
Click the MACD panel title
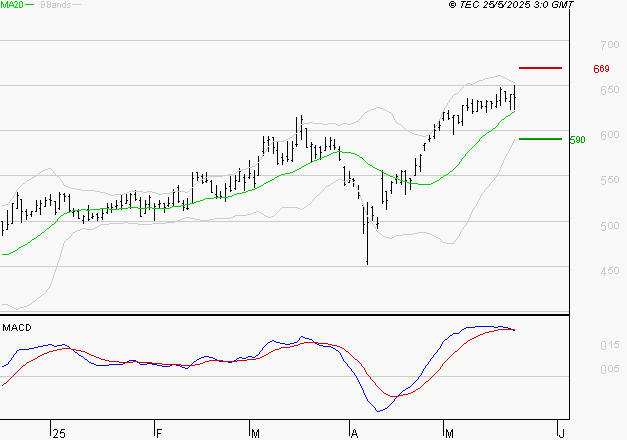click(16, 327)
